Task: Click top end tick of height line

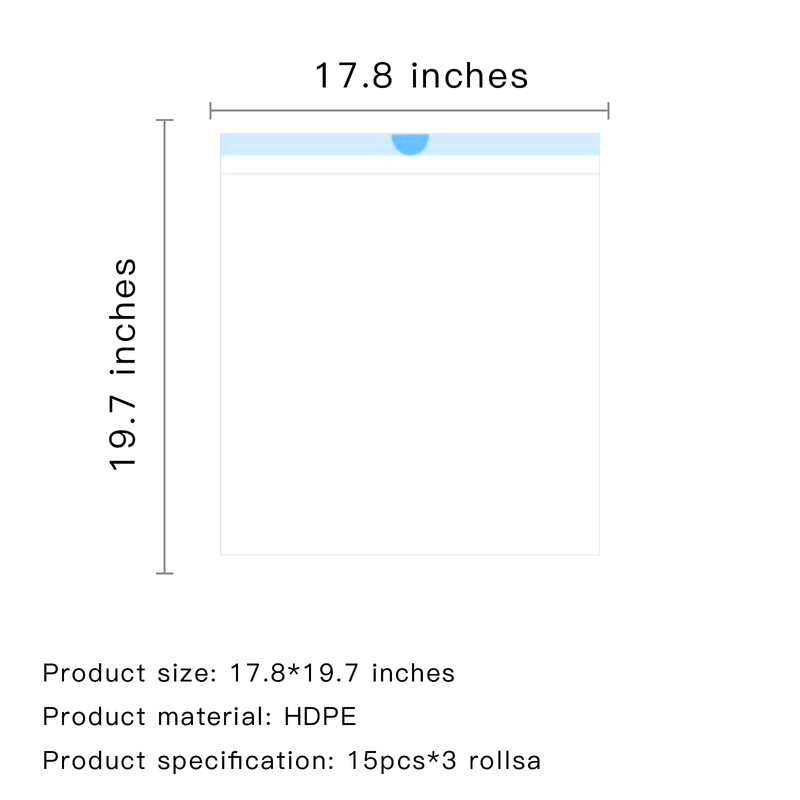Action: [x=165, y=120]
